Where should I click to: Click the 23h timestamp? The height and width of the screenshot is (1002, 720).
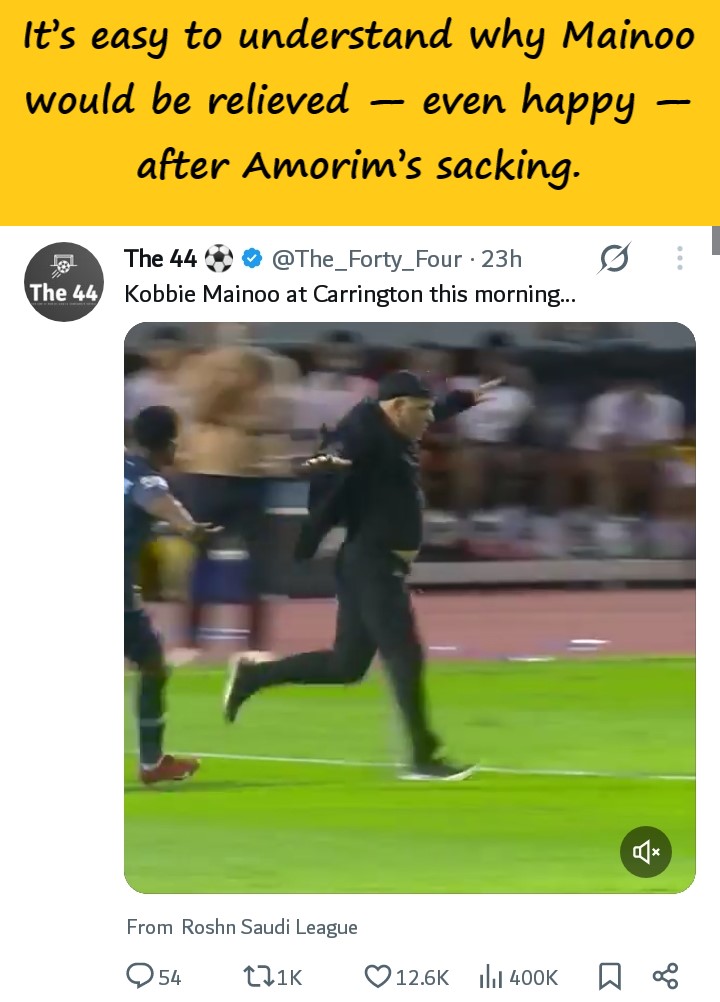502,259
